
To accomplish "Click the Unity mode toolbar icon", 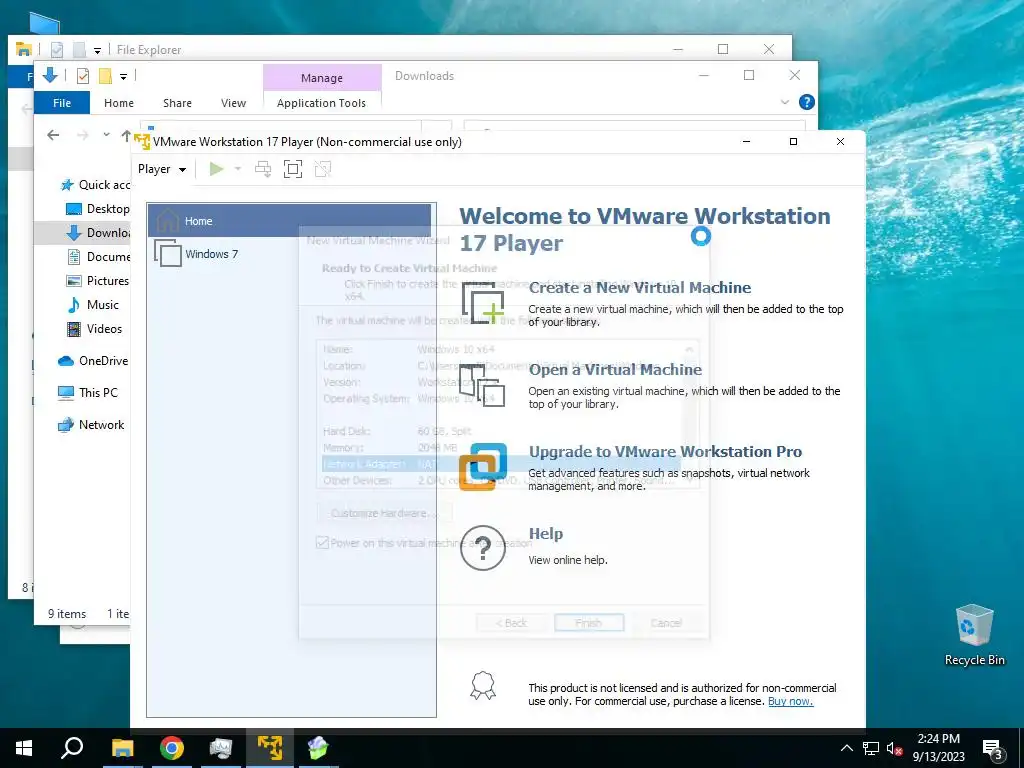I will pos(323,169).
